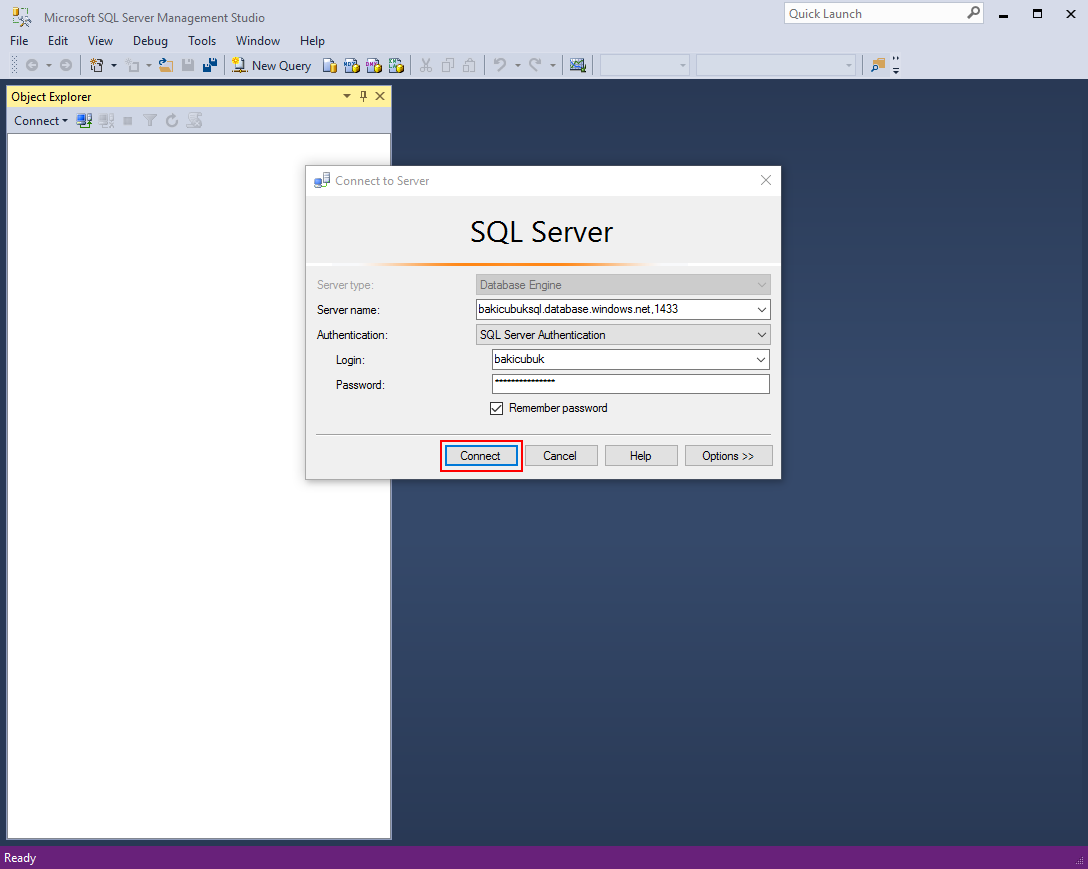Screen dimensions: 1088x869
Task: Click the Connect button in dialog
Action: pos(480,456)
